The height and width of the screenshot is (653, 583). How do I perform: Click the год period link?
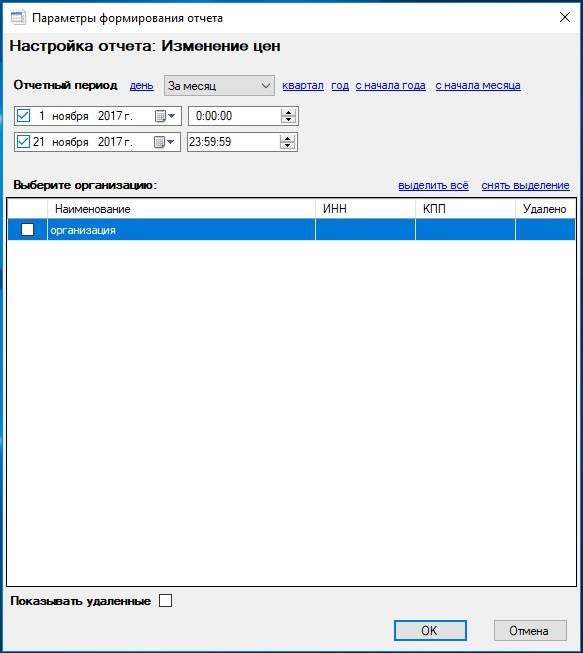click(x=340, y=85)
